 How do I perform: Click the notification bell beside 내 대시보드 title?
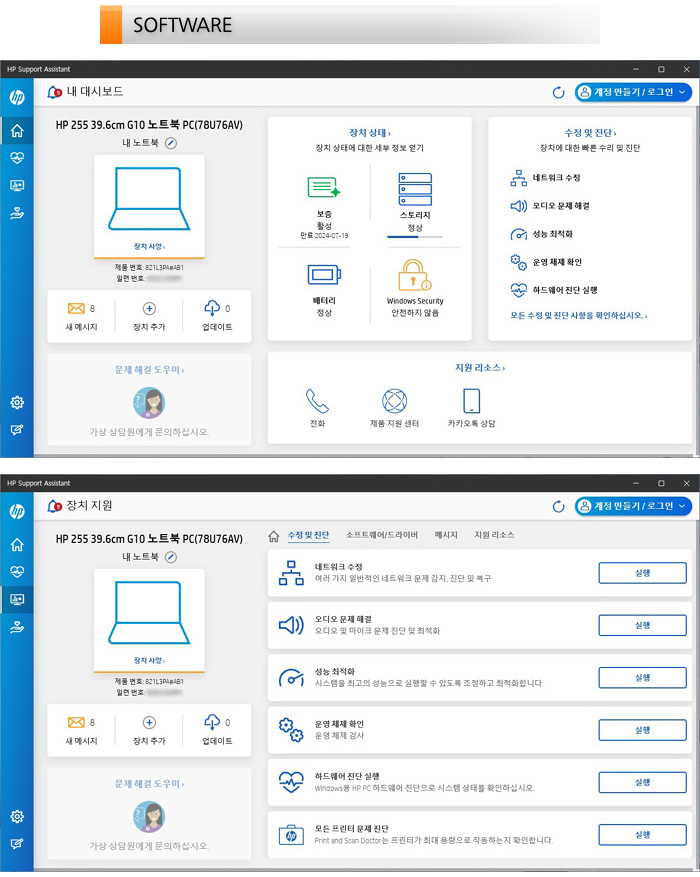[54, 92]
